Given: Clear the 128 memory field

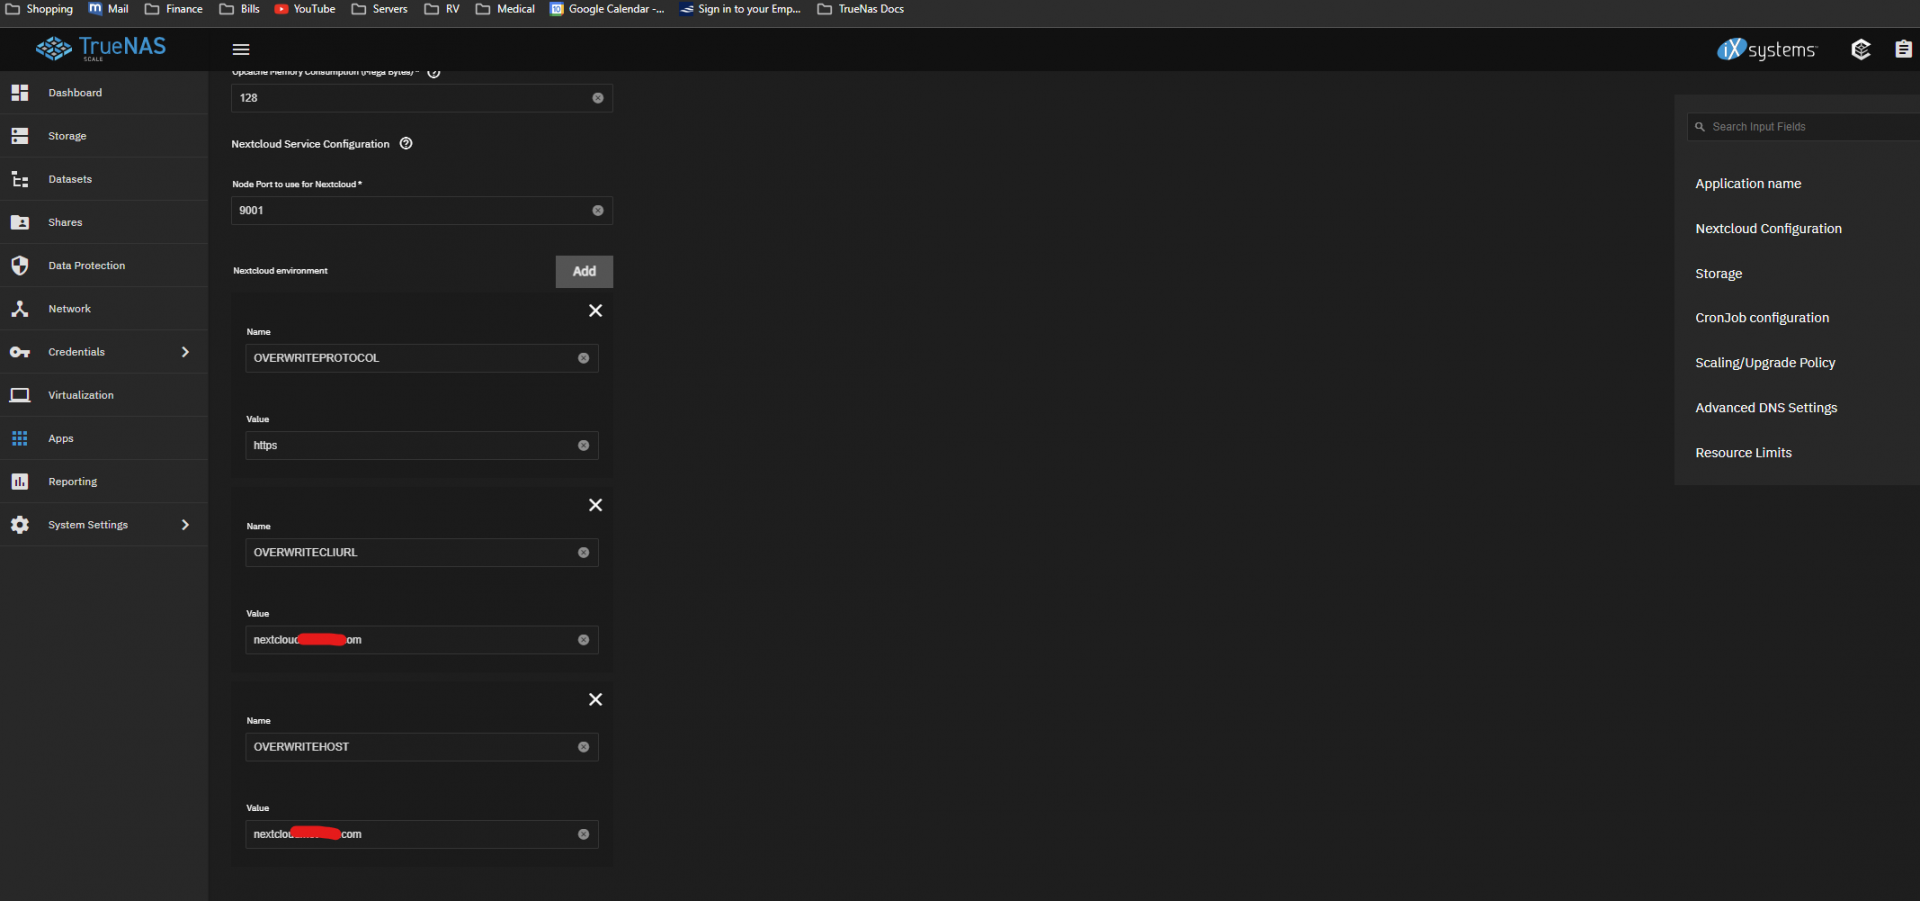Looking at the screenshot, I should [598, 98].
